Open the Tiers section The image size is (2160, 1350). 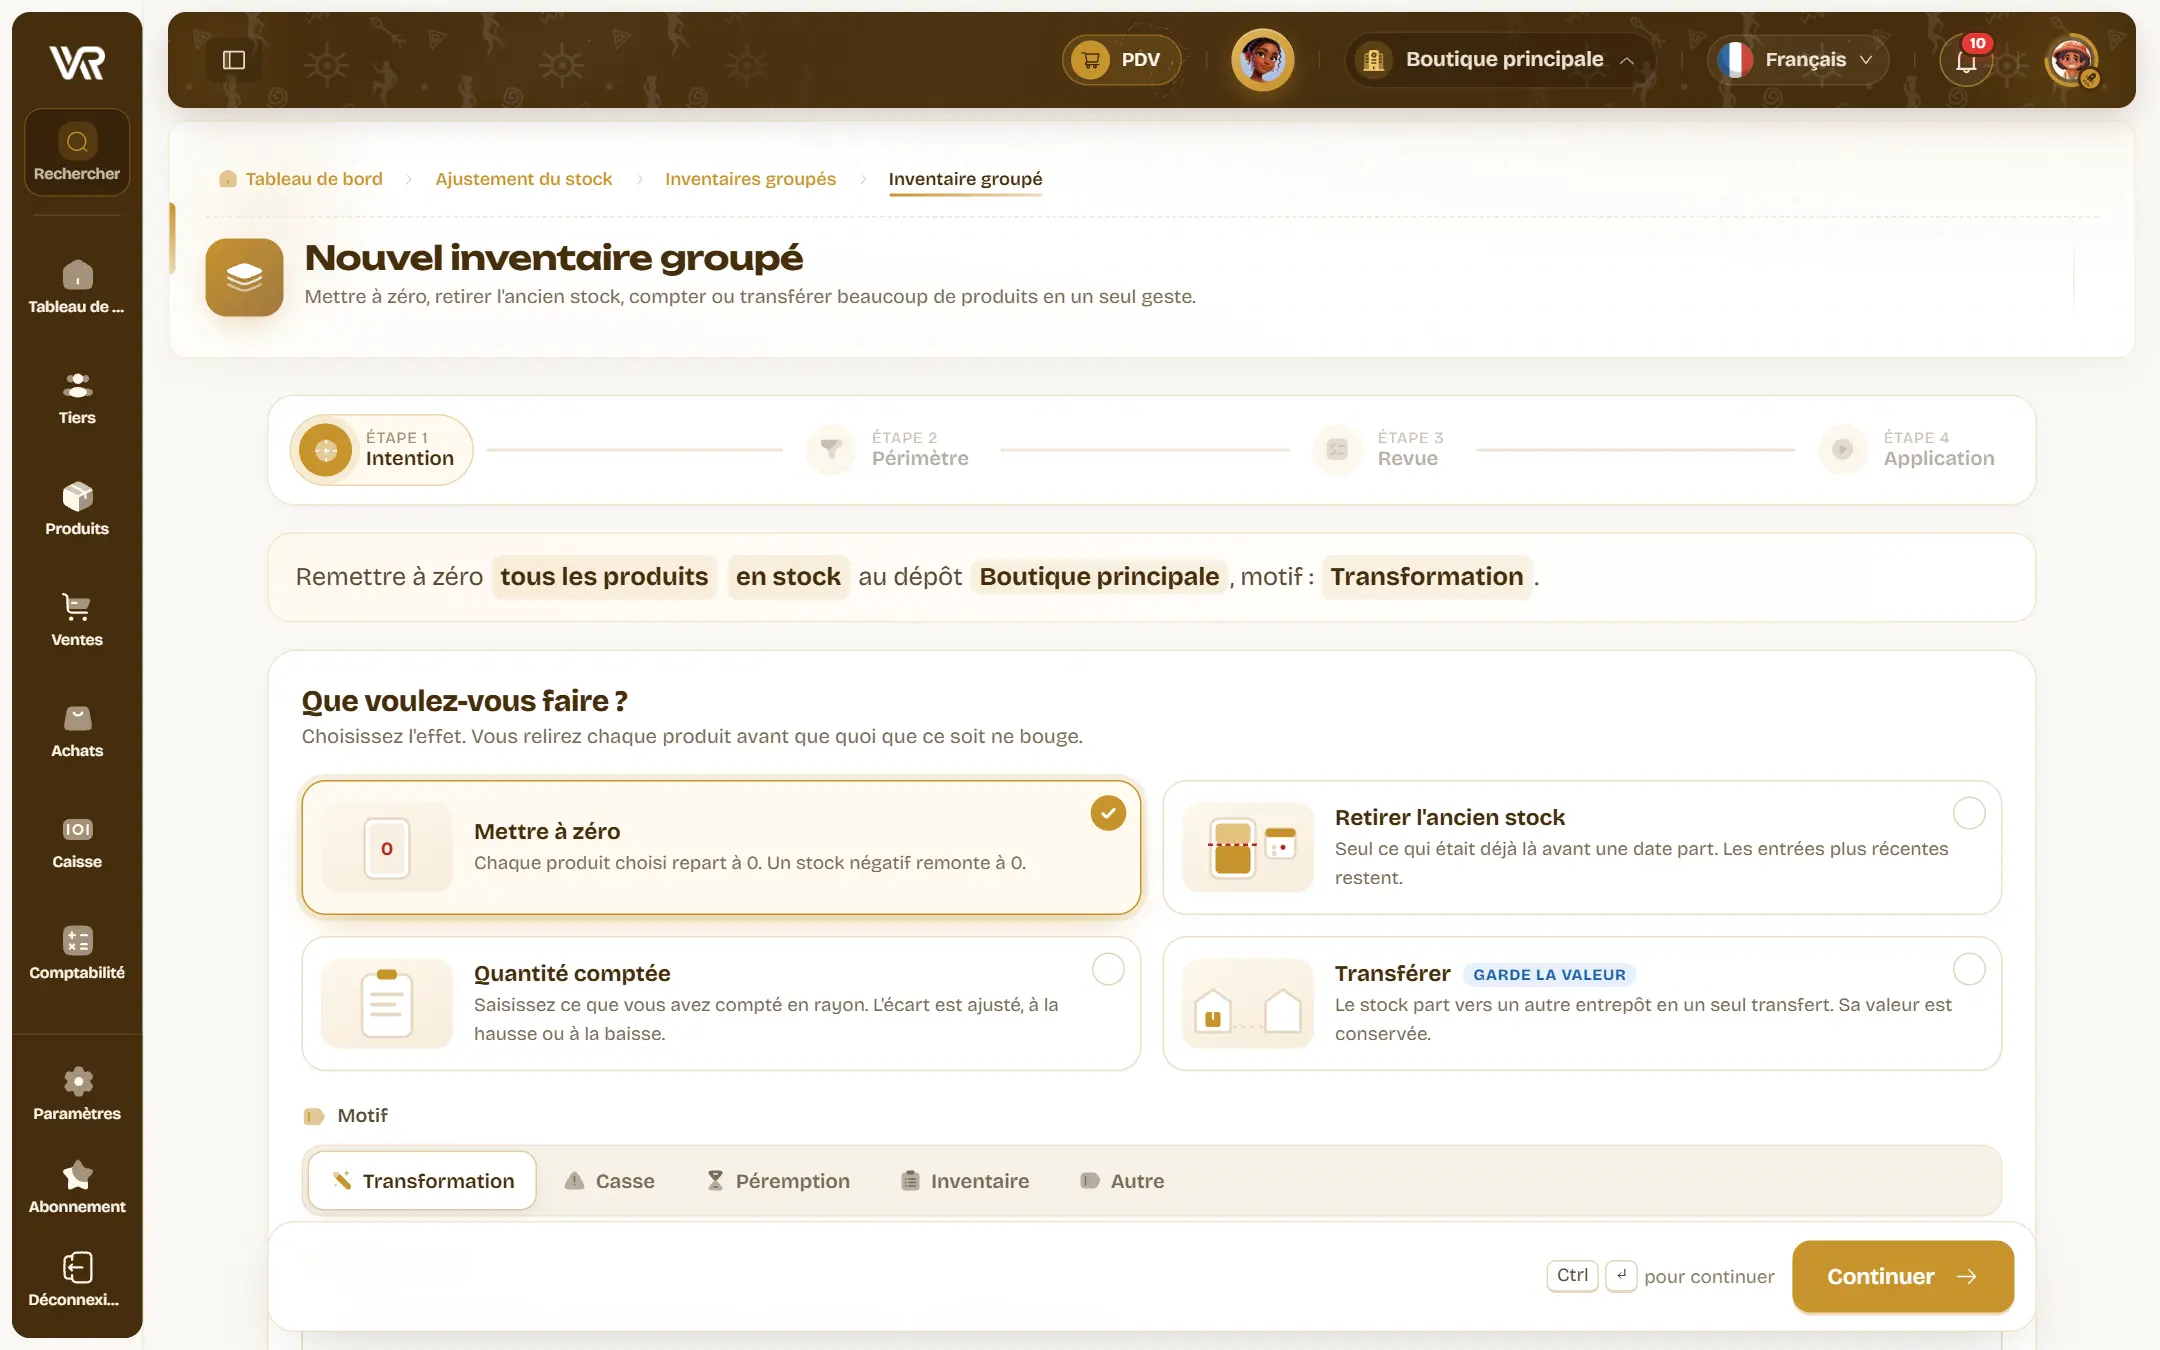tap(77, 398)
